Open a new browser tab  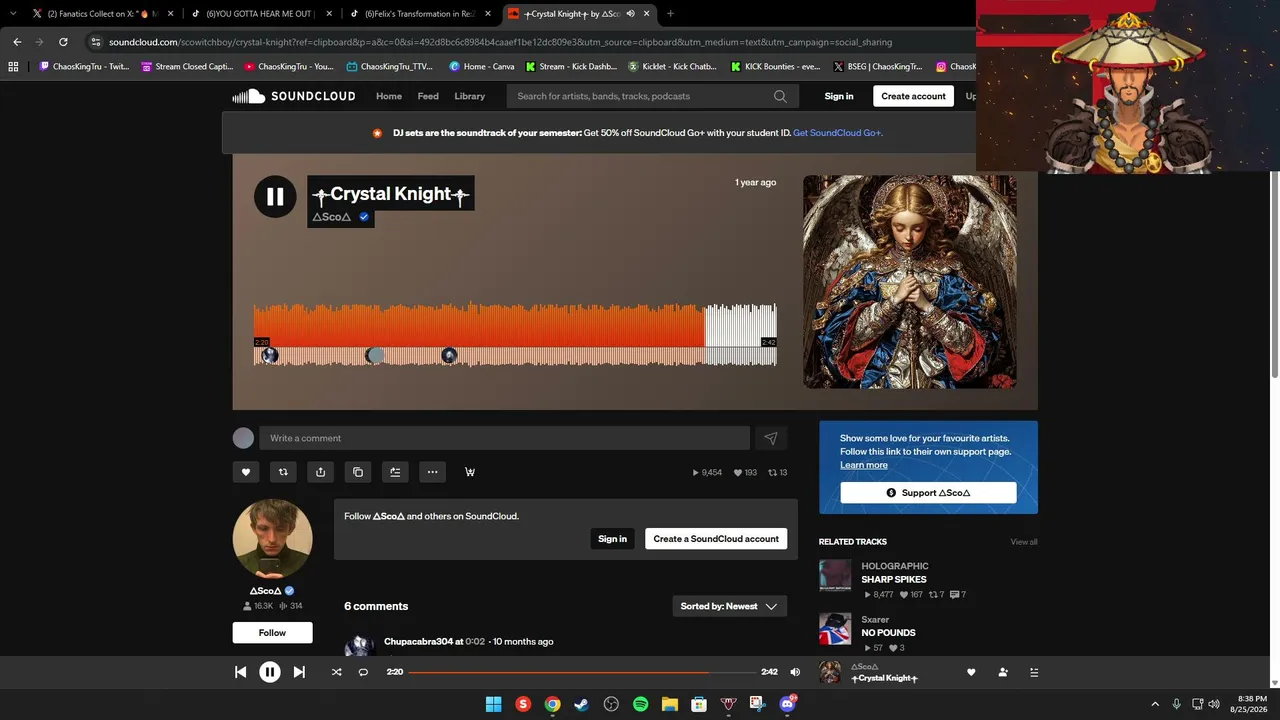tap(670, 14)
